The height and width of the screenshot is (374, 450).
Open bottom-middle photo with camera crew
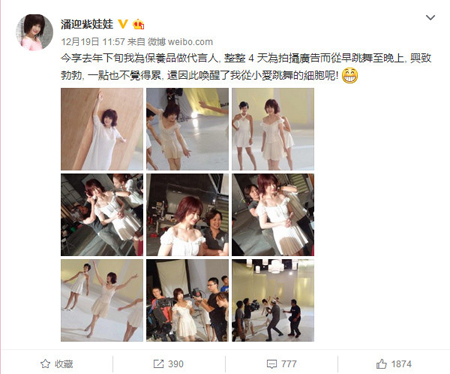(x=187, y=300)
